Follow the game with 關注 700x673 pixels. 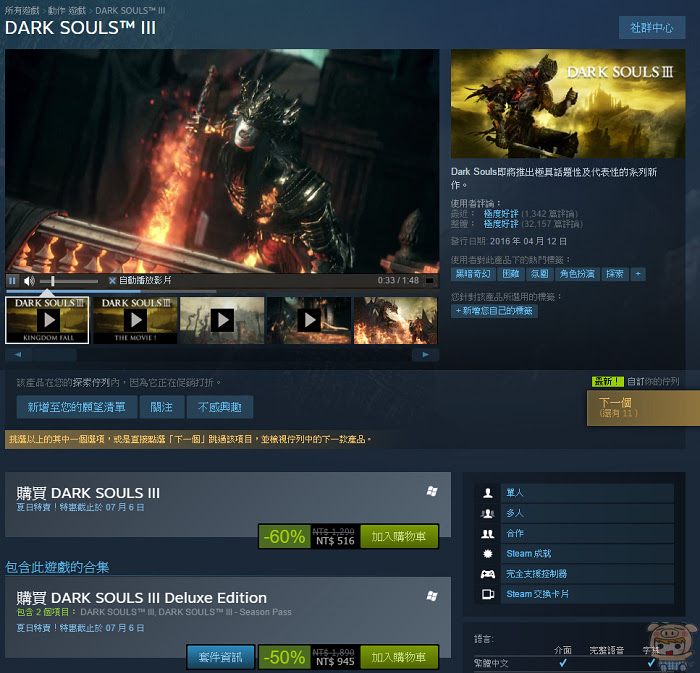[x=162, y=407]
